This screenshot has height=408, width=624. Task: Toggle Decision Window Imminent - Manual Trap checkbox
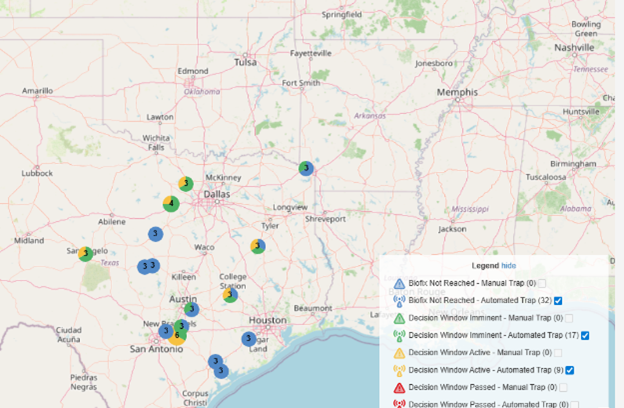pos(569,318)
